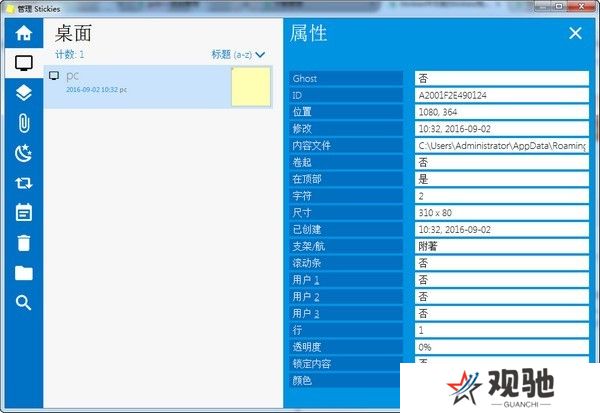
Task: Open the Home section in the sidebar
Action: tap(24, 33)
